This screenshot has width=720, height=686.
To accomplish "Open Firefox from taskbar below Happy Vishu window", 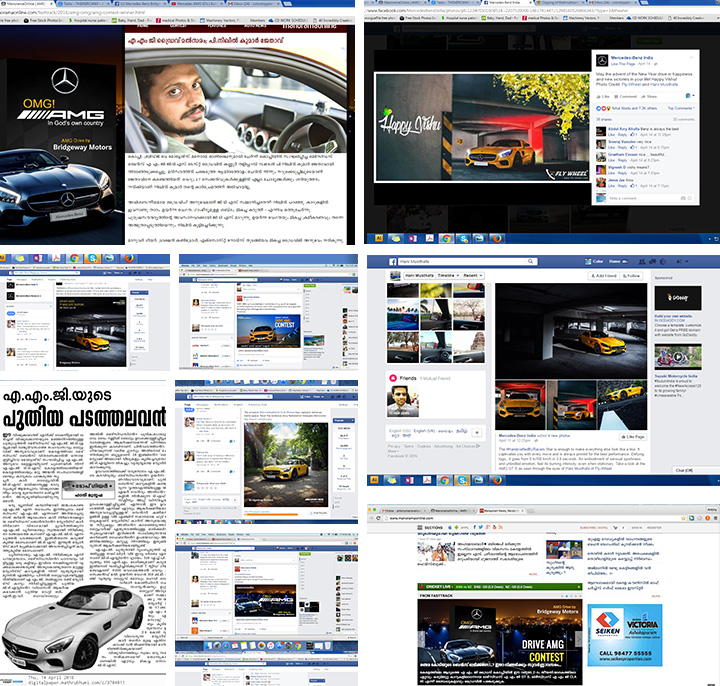I will [497, 238].
